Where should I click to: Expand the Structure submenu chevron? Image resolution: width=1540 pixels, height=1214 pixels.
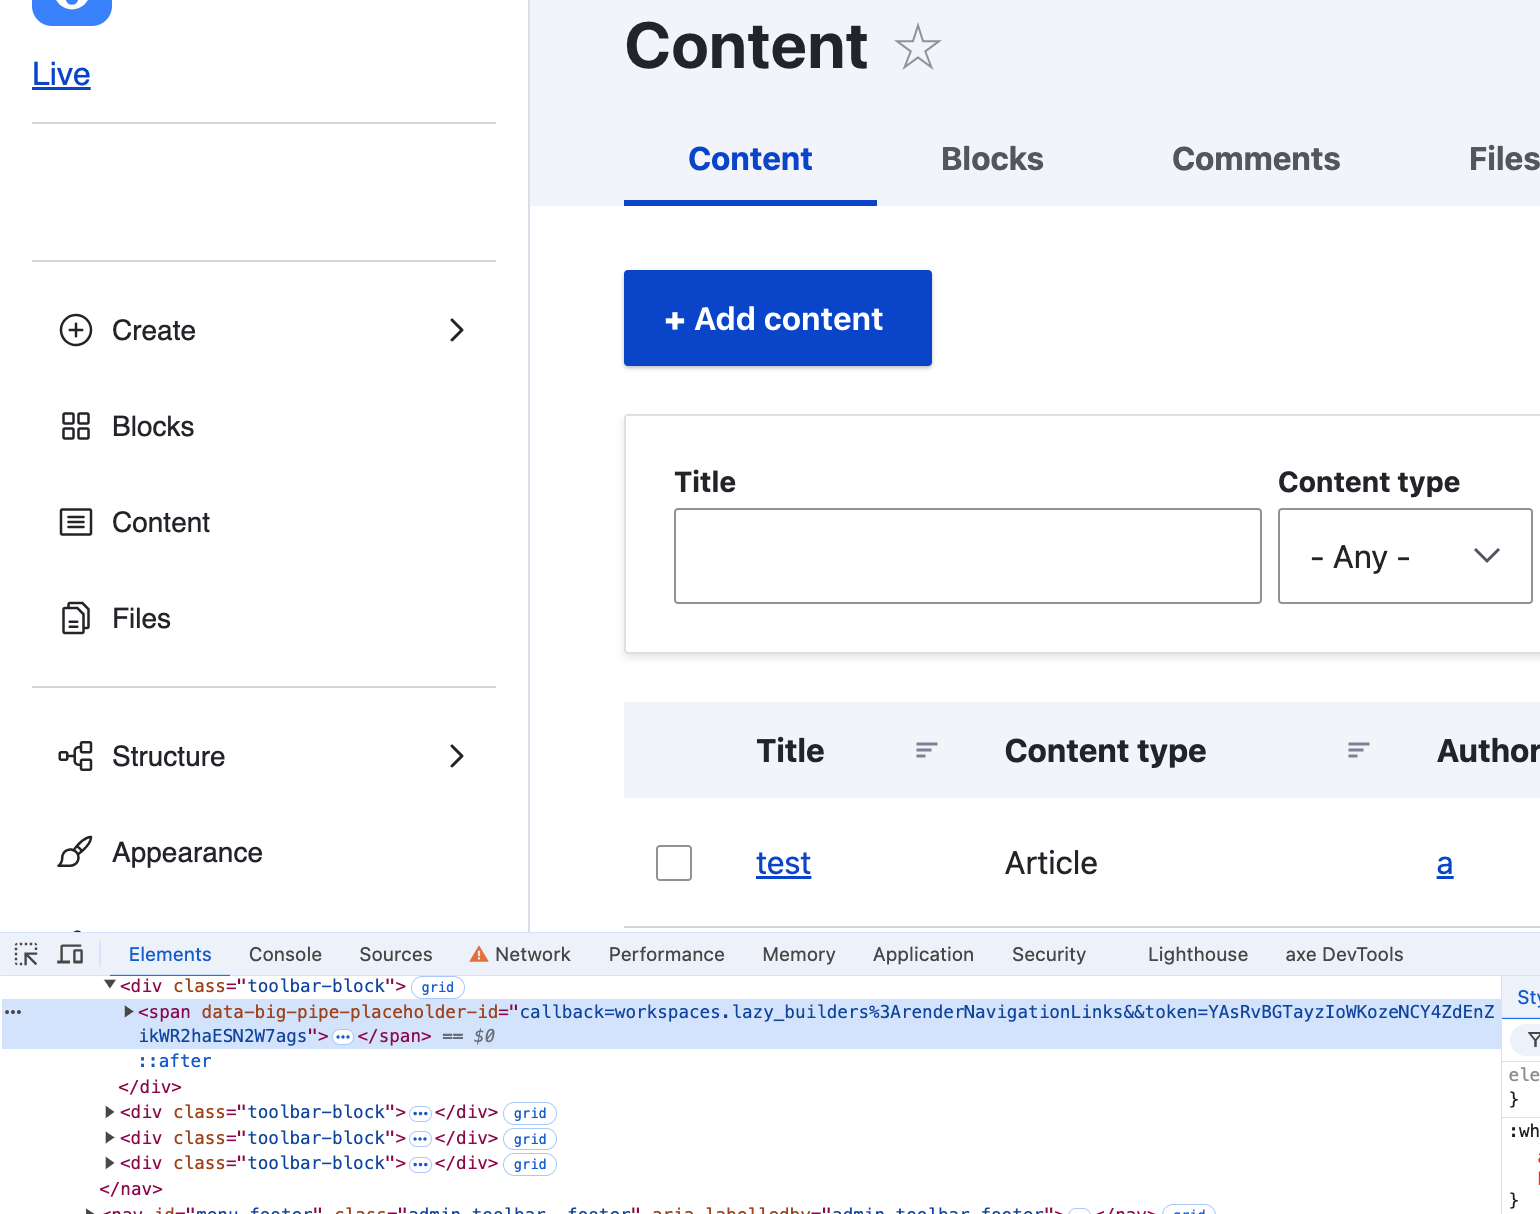point(457,756)
